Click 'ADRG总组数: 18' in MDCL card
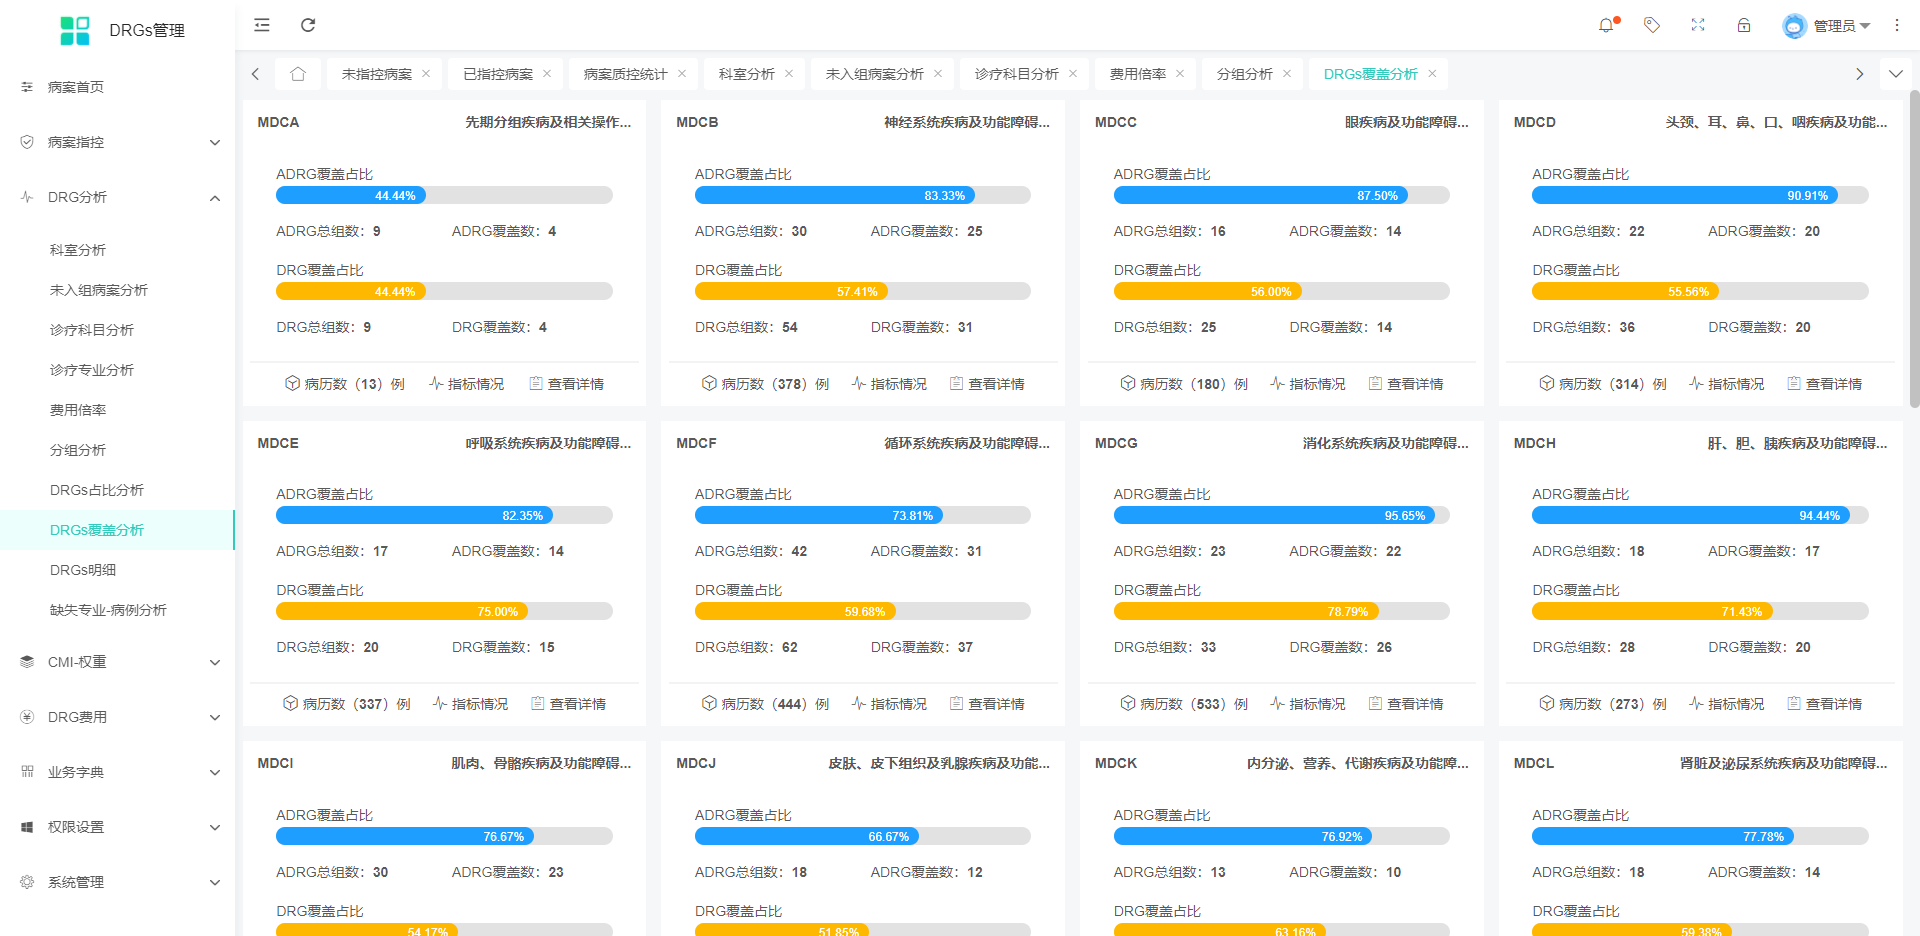This screenshot has width=1920, height=936. [x=1588, y=872]
